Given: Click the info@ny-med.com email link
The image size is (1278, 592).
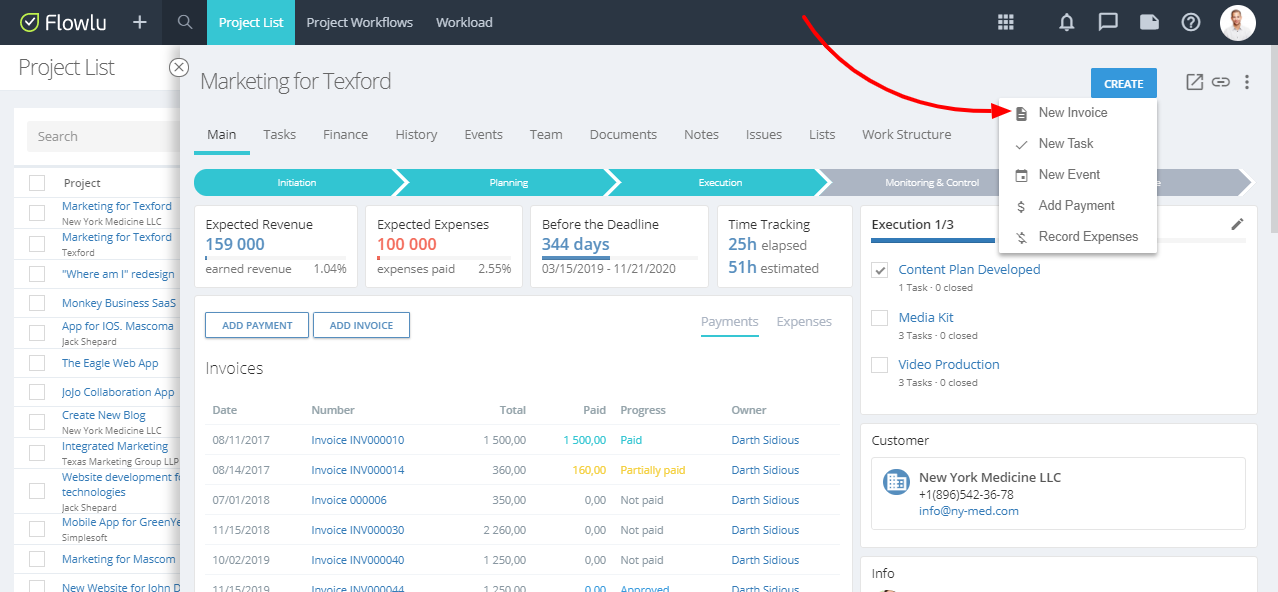Looking at the screenshot, I should coord(969,511).
